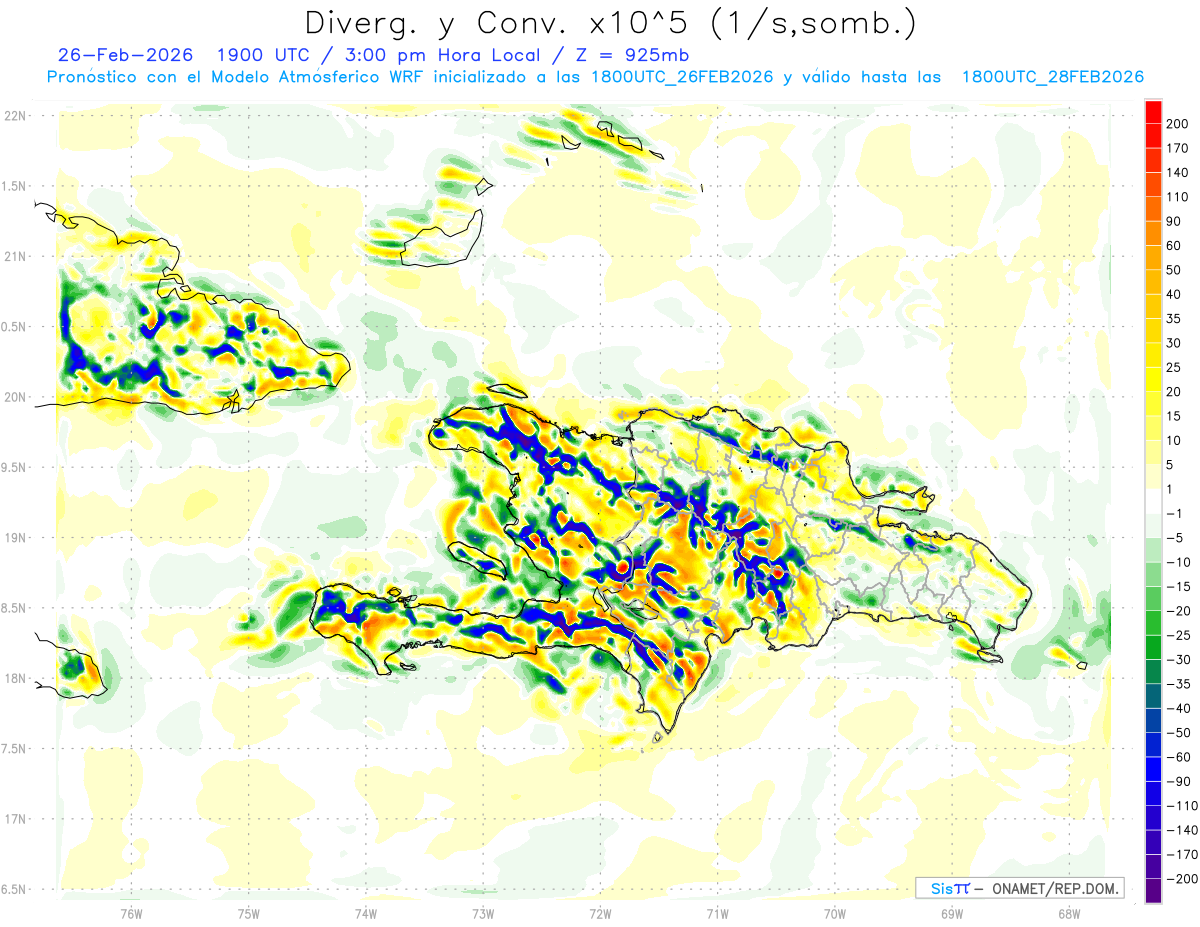This screenshot has height=927, width=1200.
Task: Click the '9.5N' latitude label
Action: pyautogui.click(x=15, y=467)
